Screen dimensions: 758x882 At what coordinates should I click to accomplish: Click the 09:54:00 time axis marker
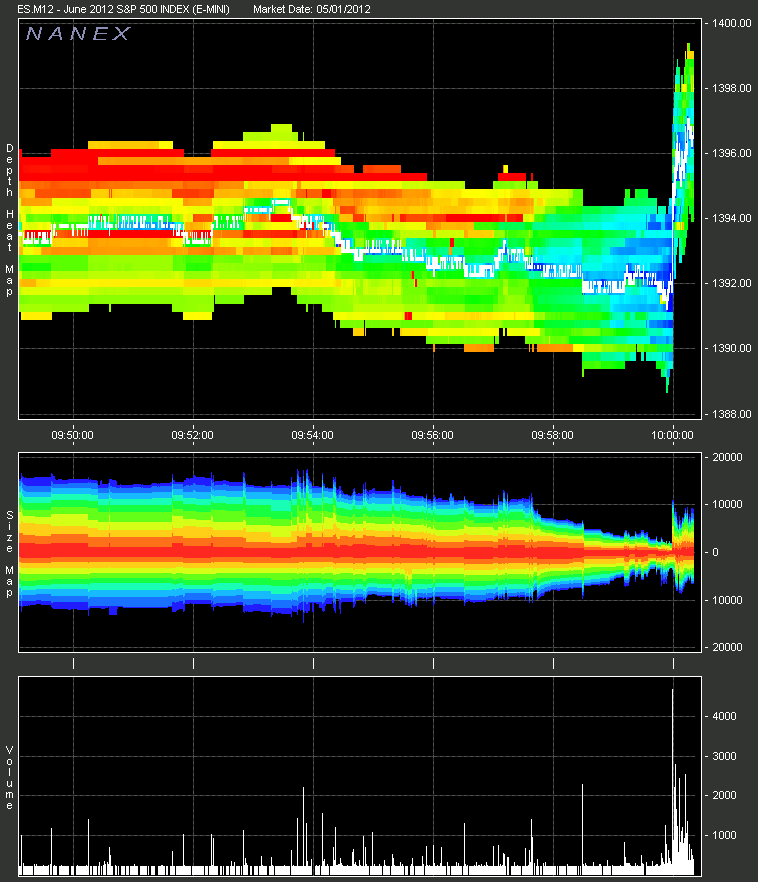pyautogui.click(x=312, y=435)
